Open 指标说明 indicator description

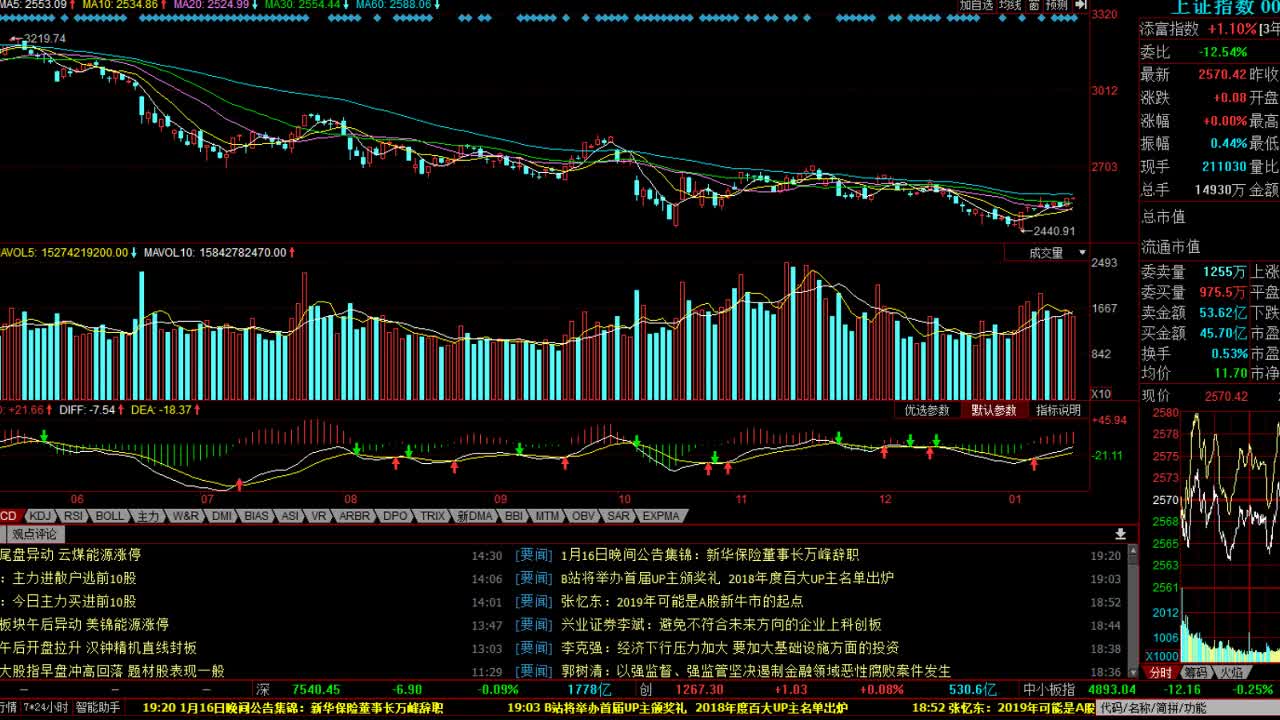(x=1058, y=410)
